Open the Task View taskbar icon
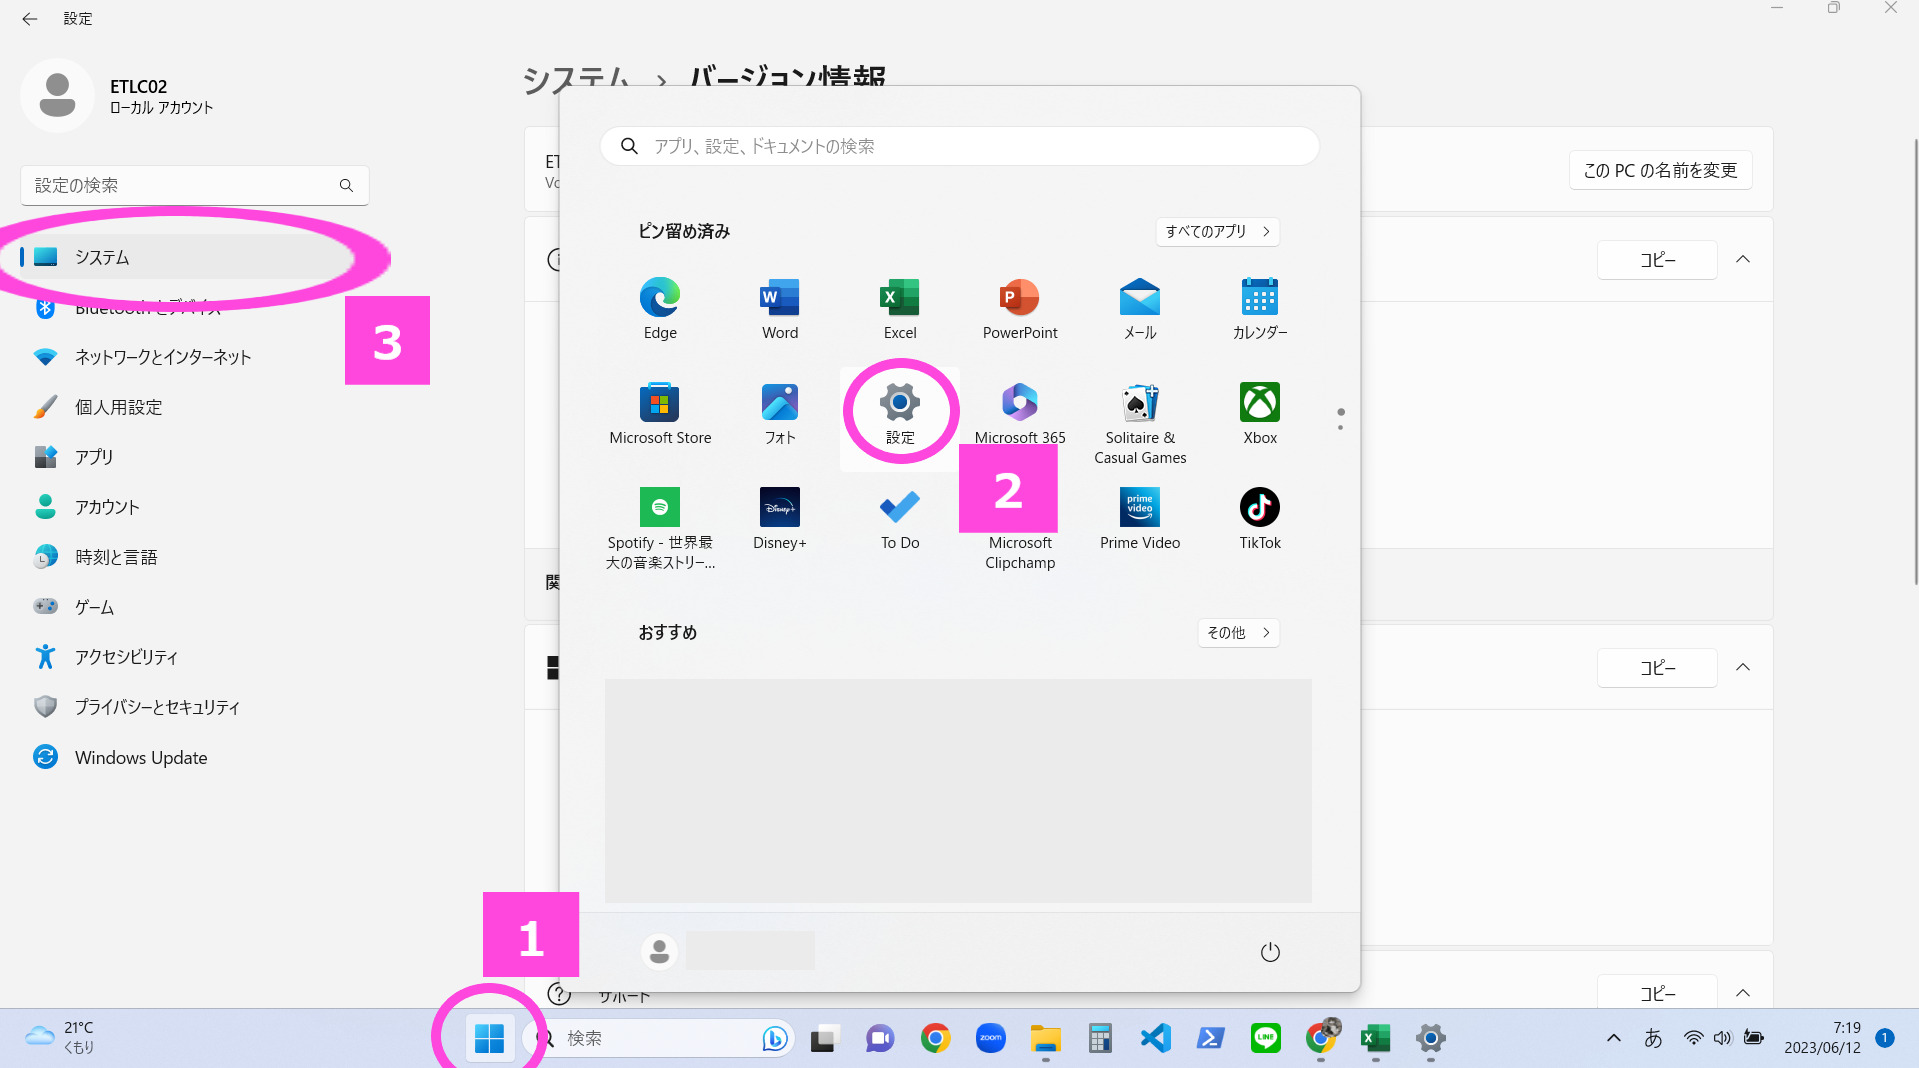Image resolution: width=1919 pixels, height=1068 pixels. tap(824, 1038)
